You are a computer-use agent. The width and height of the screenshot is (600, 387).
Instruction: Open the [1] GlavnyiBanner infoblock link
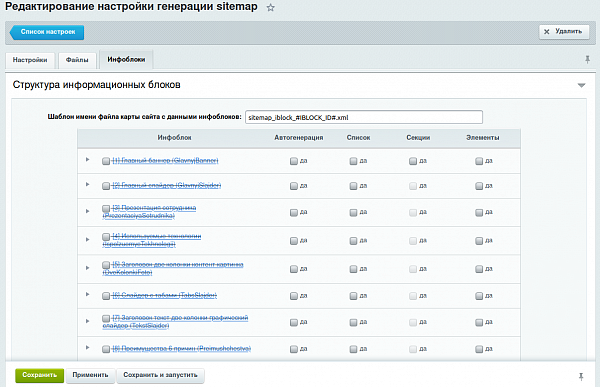coord(165,161)
